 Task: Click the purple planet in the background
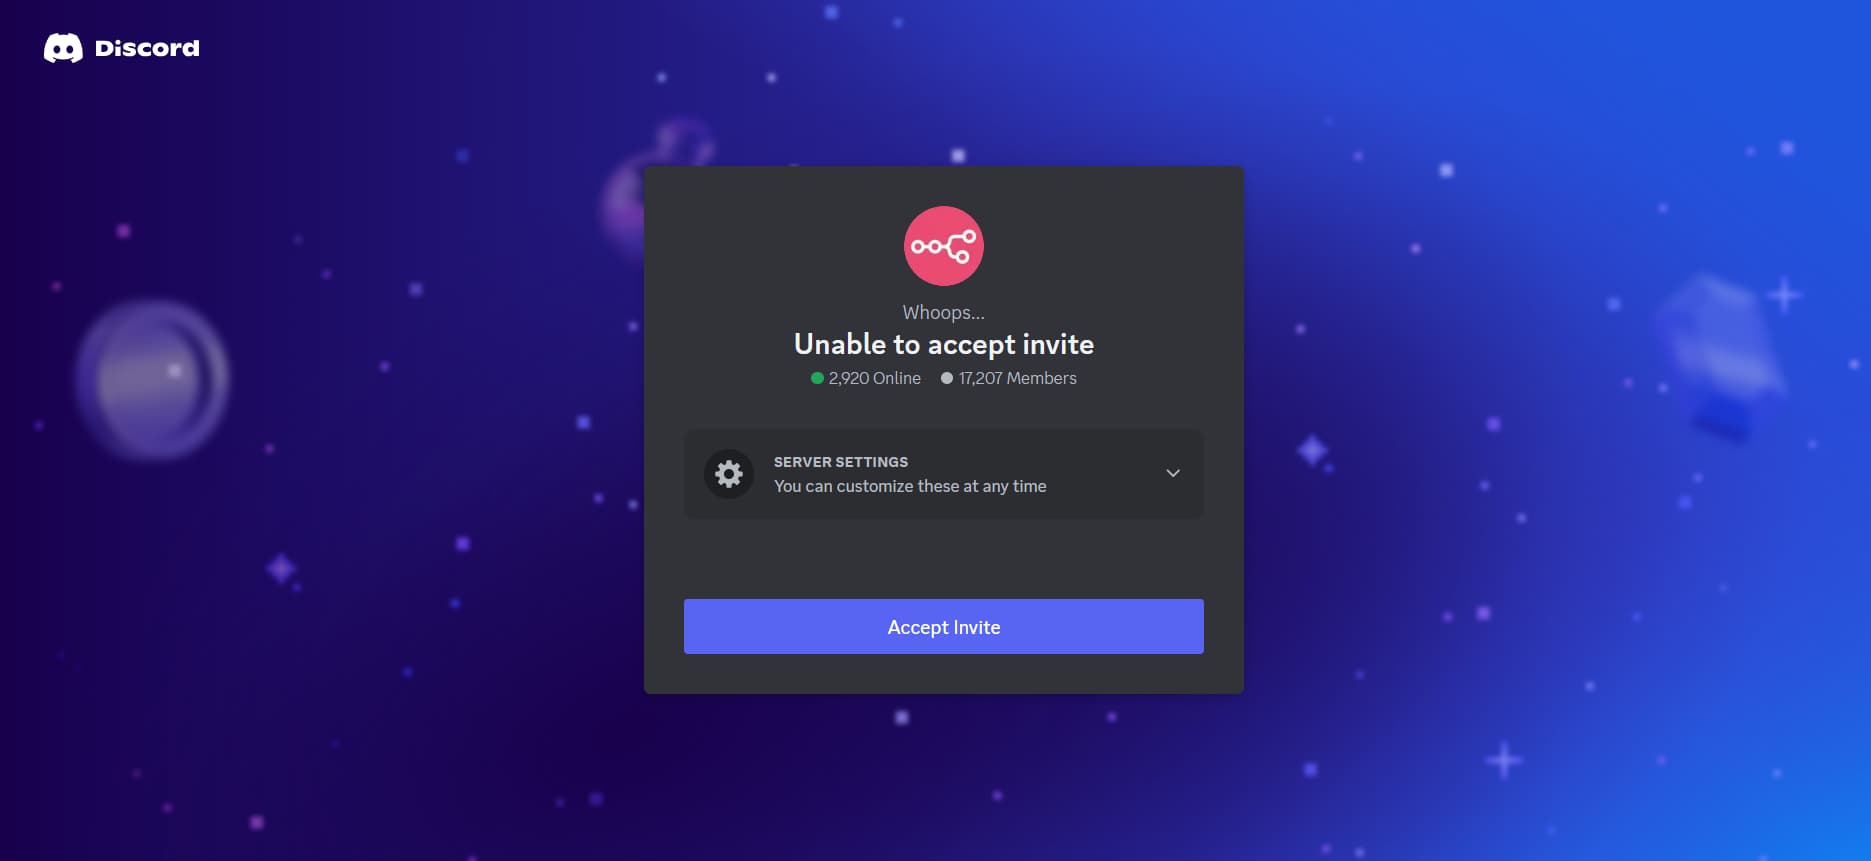[153, 379]
